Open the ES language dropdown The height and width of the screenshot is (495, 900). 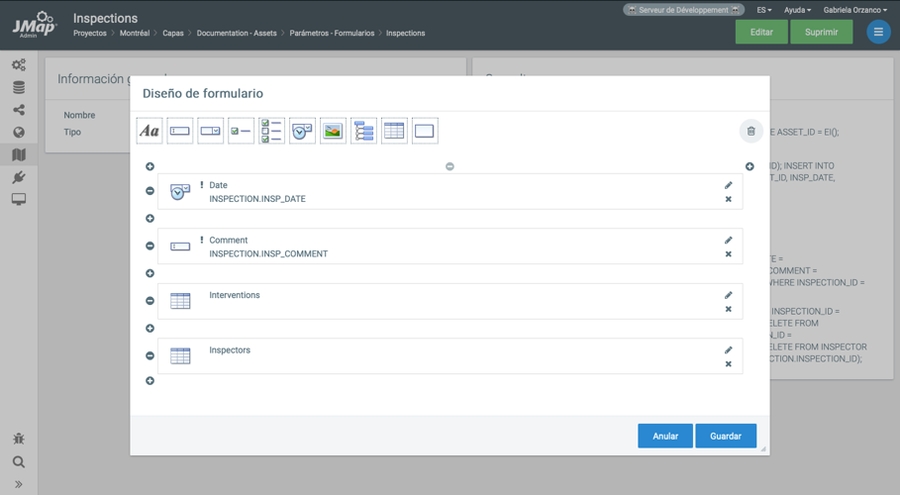(x=764, y=9)
